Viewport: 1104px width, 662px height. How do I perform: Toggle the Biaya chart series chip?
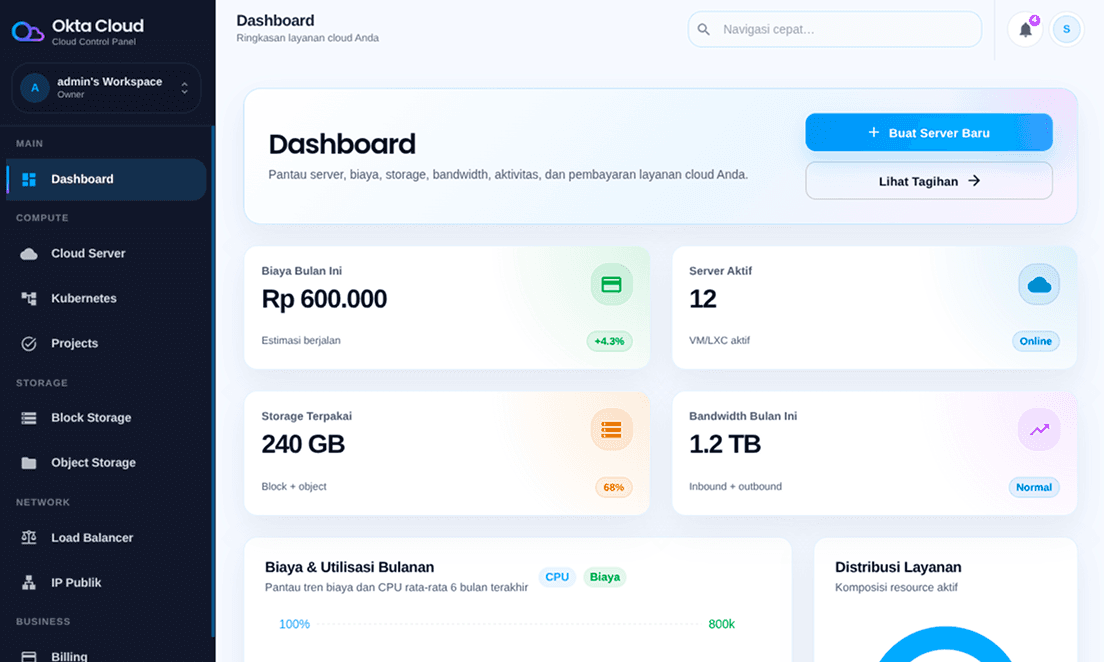pyautogui.click(x=604, y=577)
